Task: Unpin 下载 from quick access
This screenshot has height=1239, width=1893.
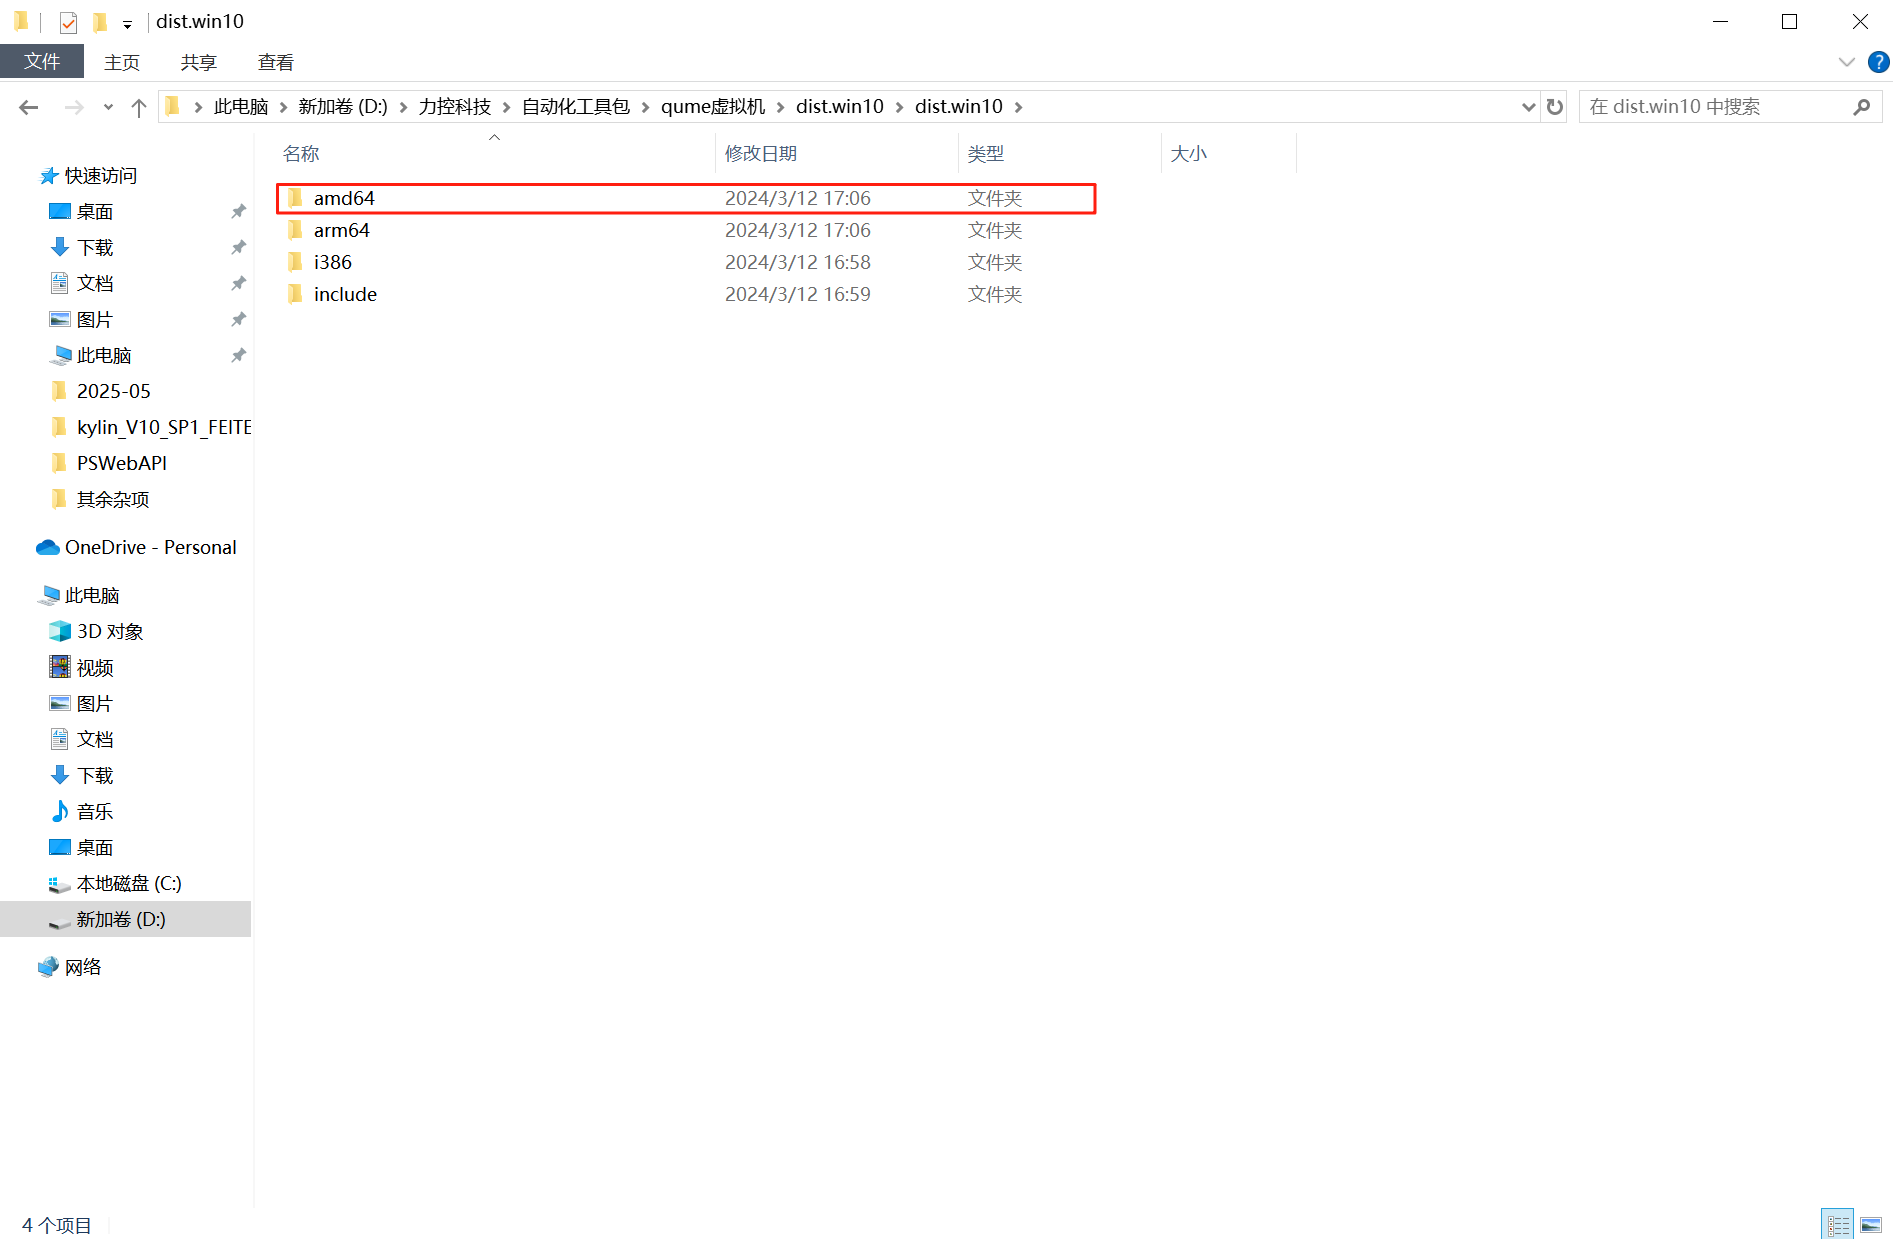Action: coord(238,247)
